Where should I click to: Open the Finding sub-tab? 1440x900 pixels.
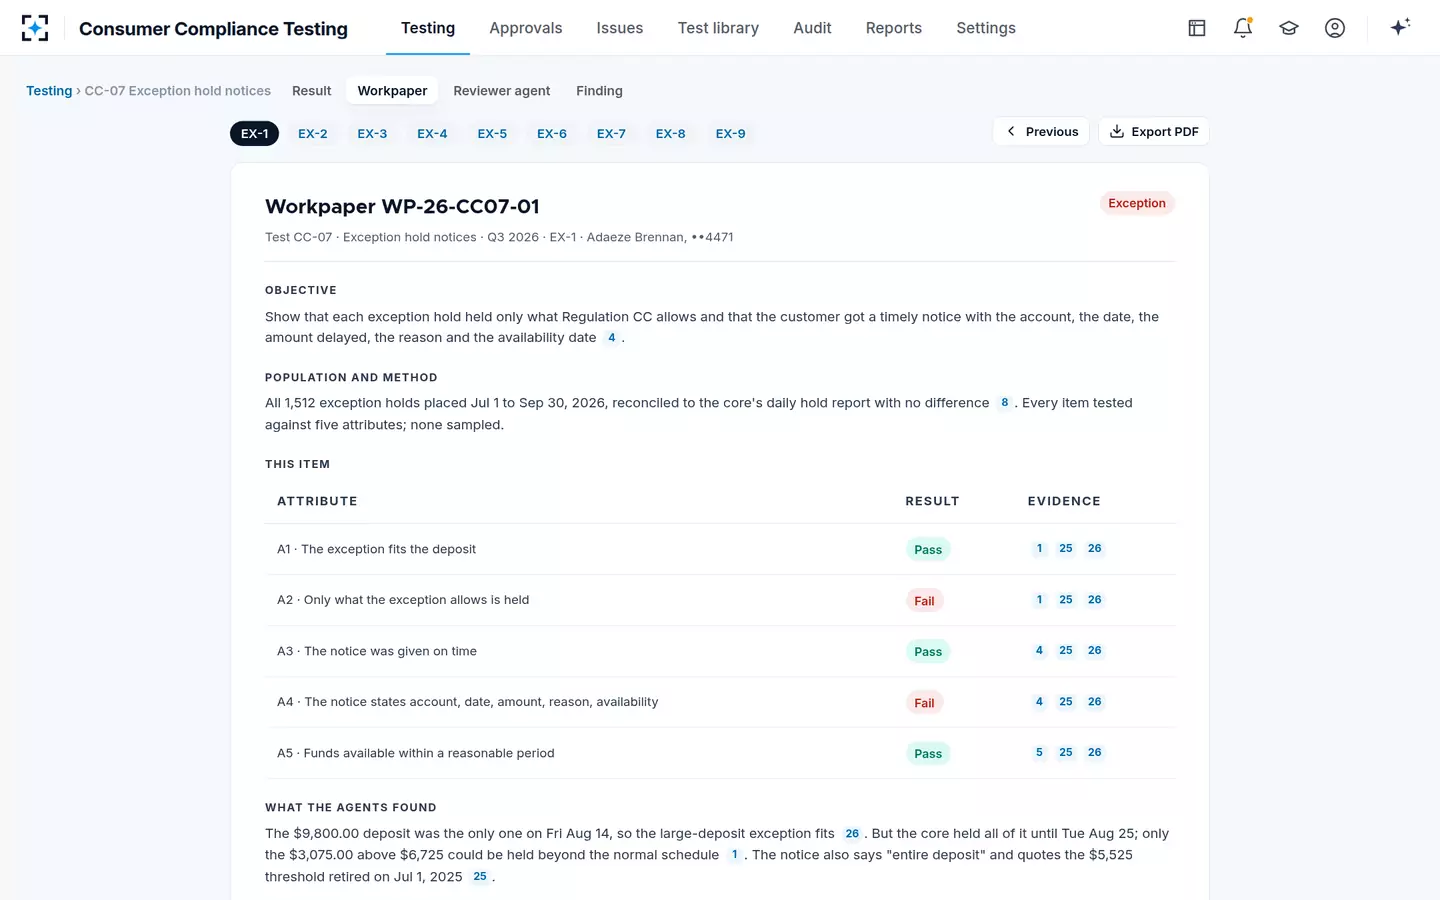(x=599, y=91)
